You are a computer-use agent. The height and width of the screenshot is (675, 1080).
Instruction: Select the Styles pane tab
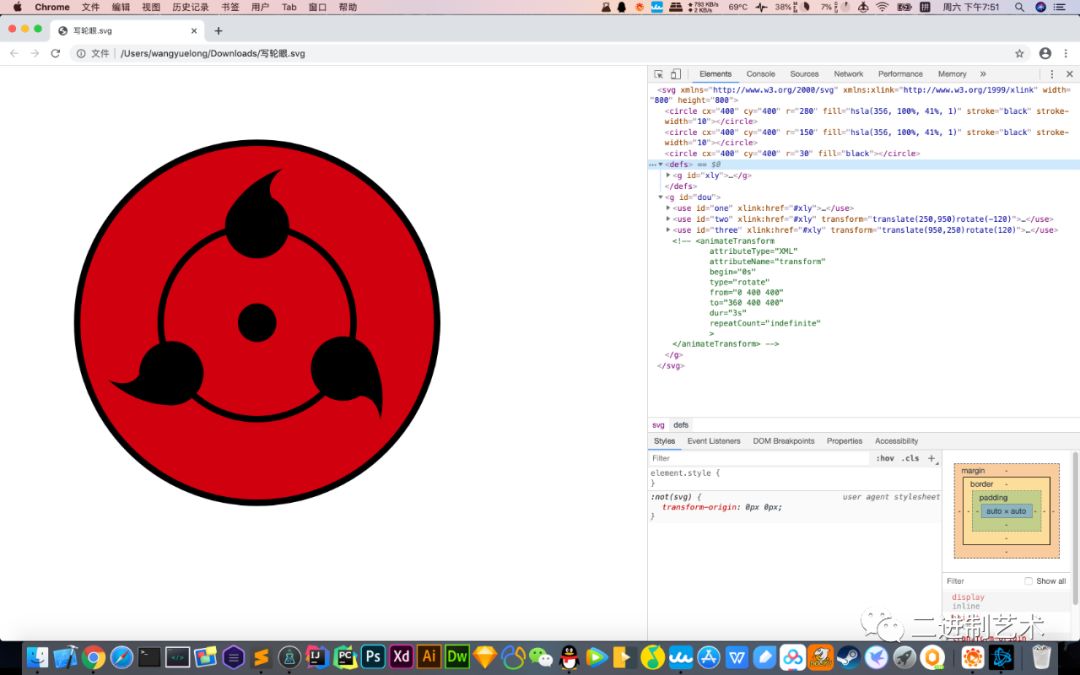coord(664,441)
